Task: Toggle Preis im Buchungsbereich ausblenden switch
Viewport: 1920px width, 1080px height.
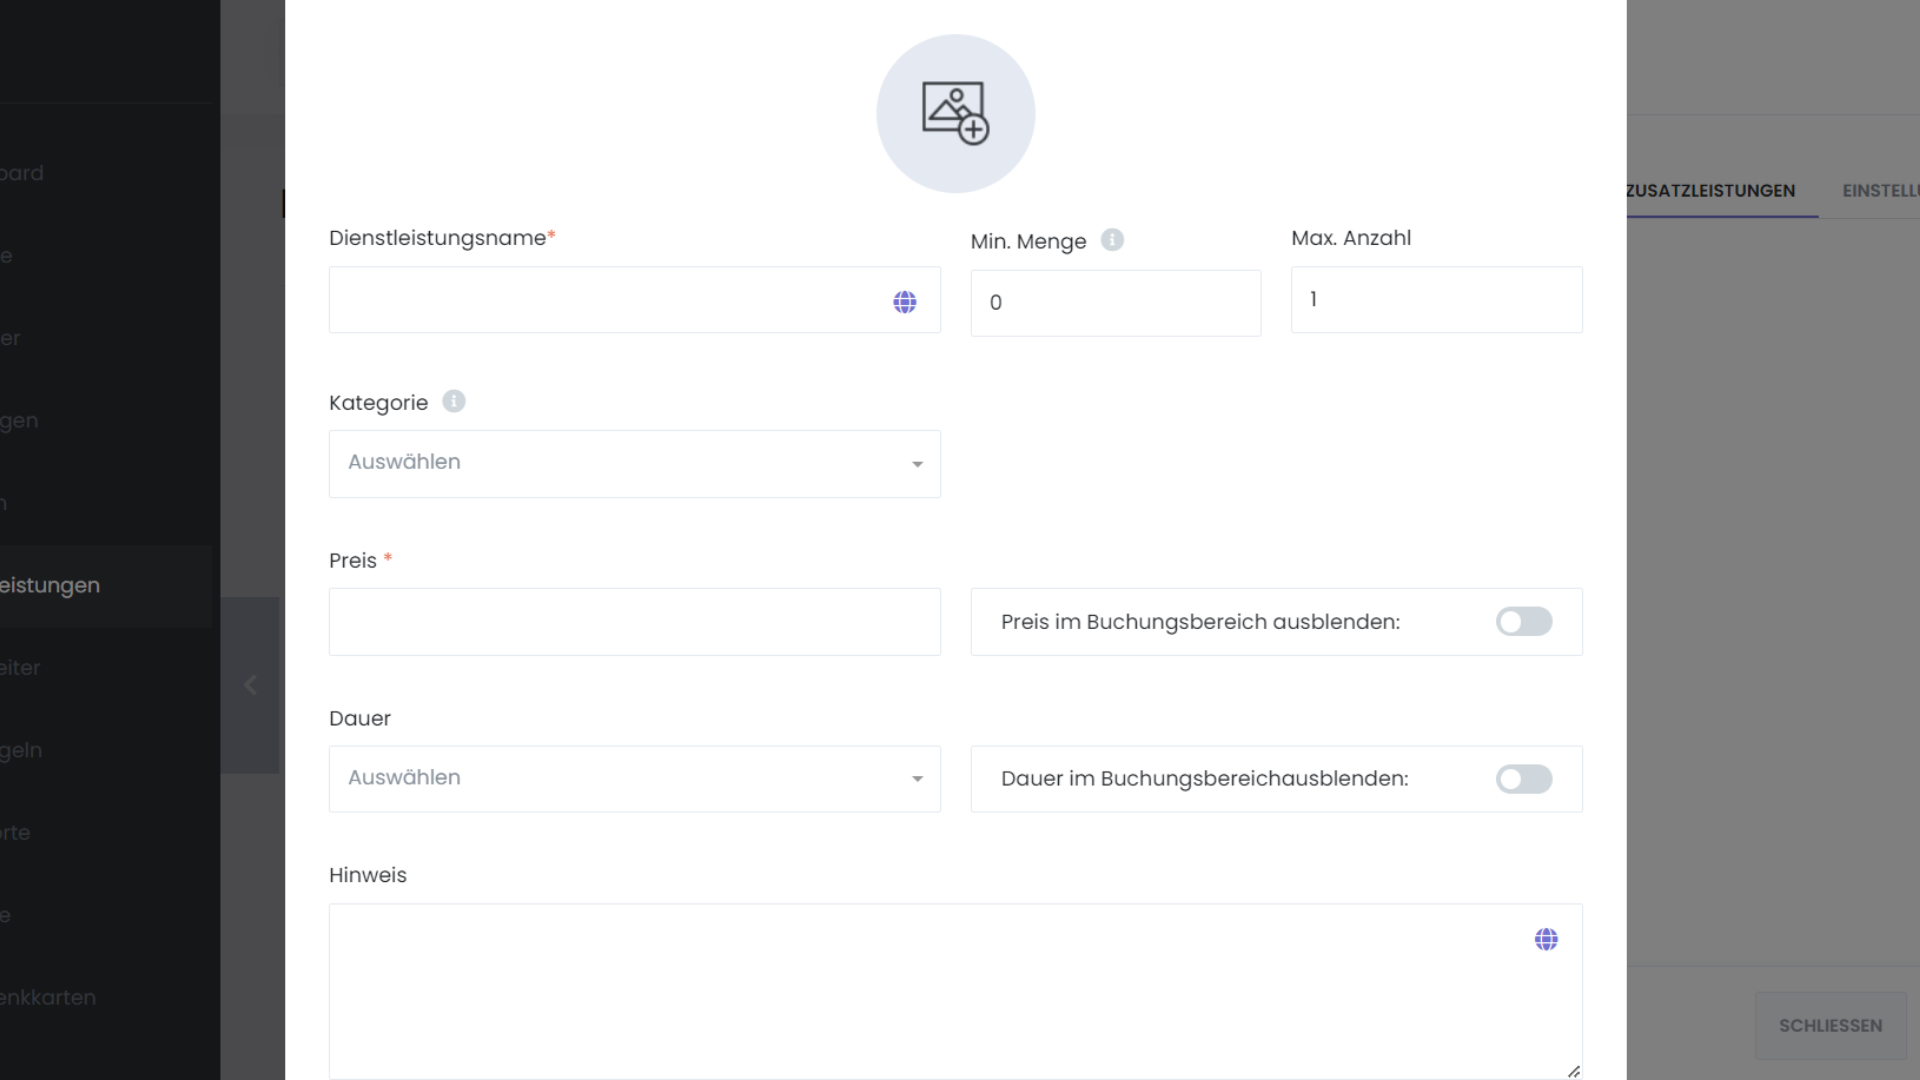Action: [x=1523, y=622]
